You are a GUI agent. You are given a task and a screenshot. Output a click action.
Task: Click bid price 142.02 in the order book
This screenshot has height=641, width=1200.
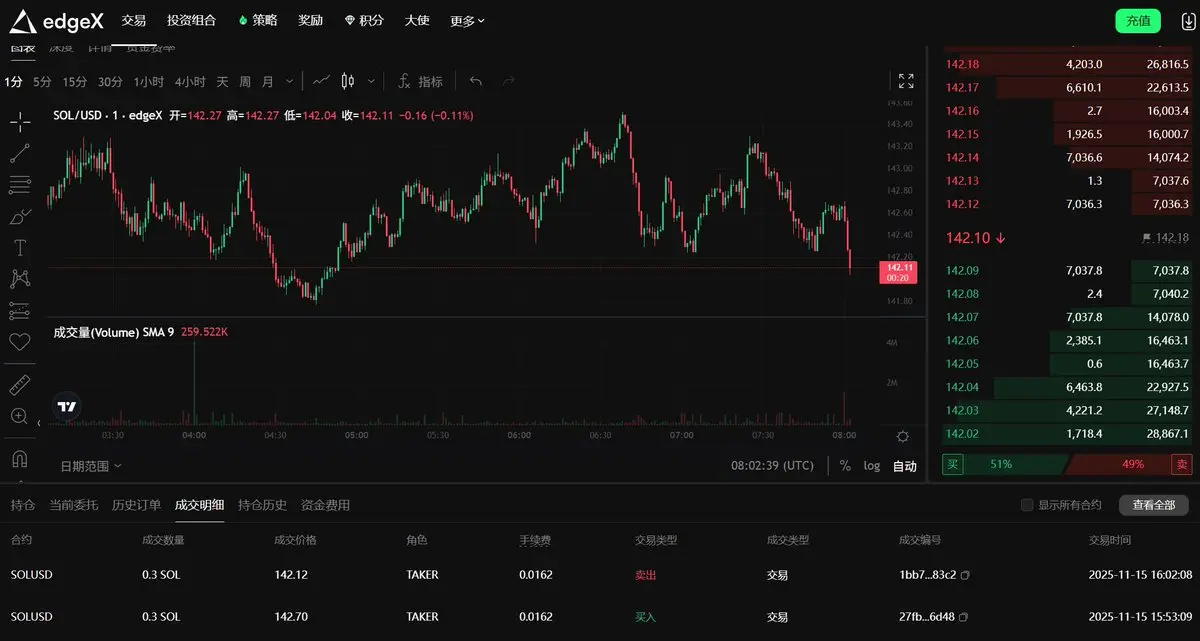point(962,434)
